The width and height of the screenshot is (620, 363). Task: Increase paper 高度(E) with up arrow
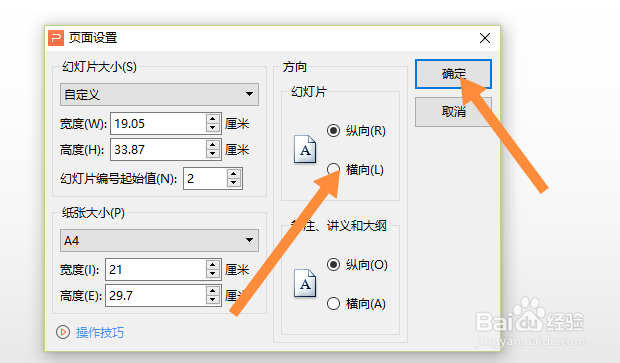[213, 291]
